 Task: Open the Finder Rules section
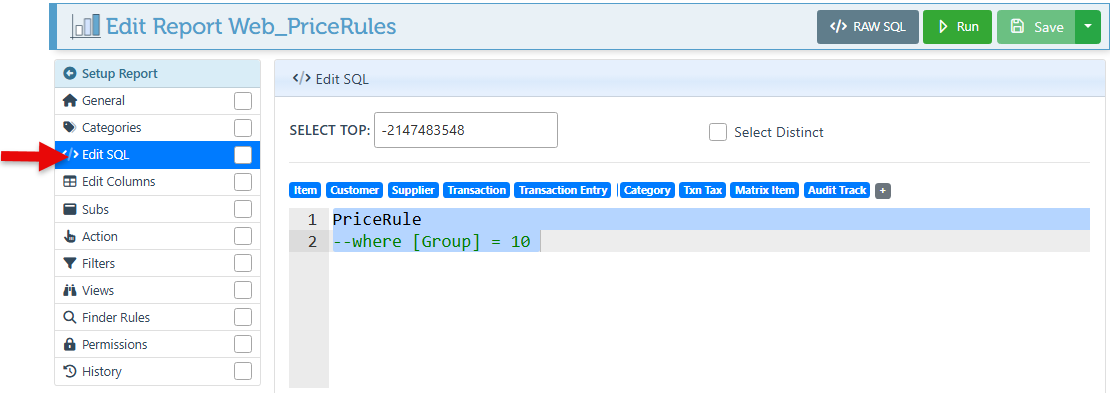(157, 317)
